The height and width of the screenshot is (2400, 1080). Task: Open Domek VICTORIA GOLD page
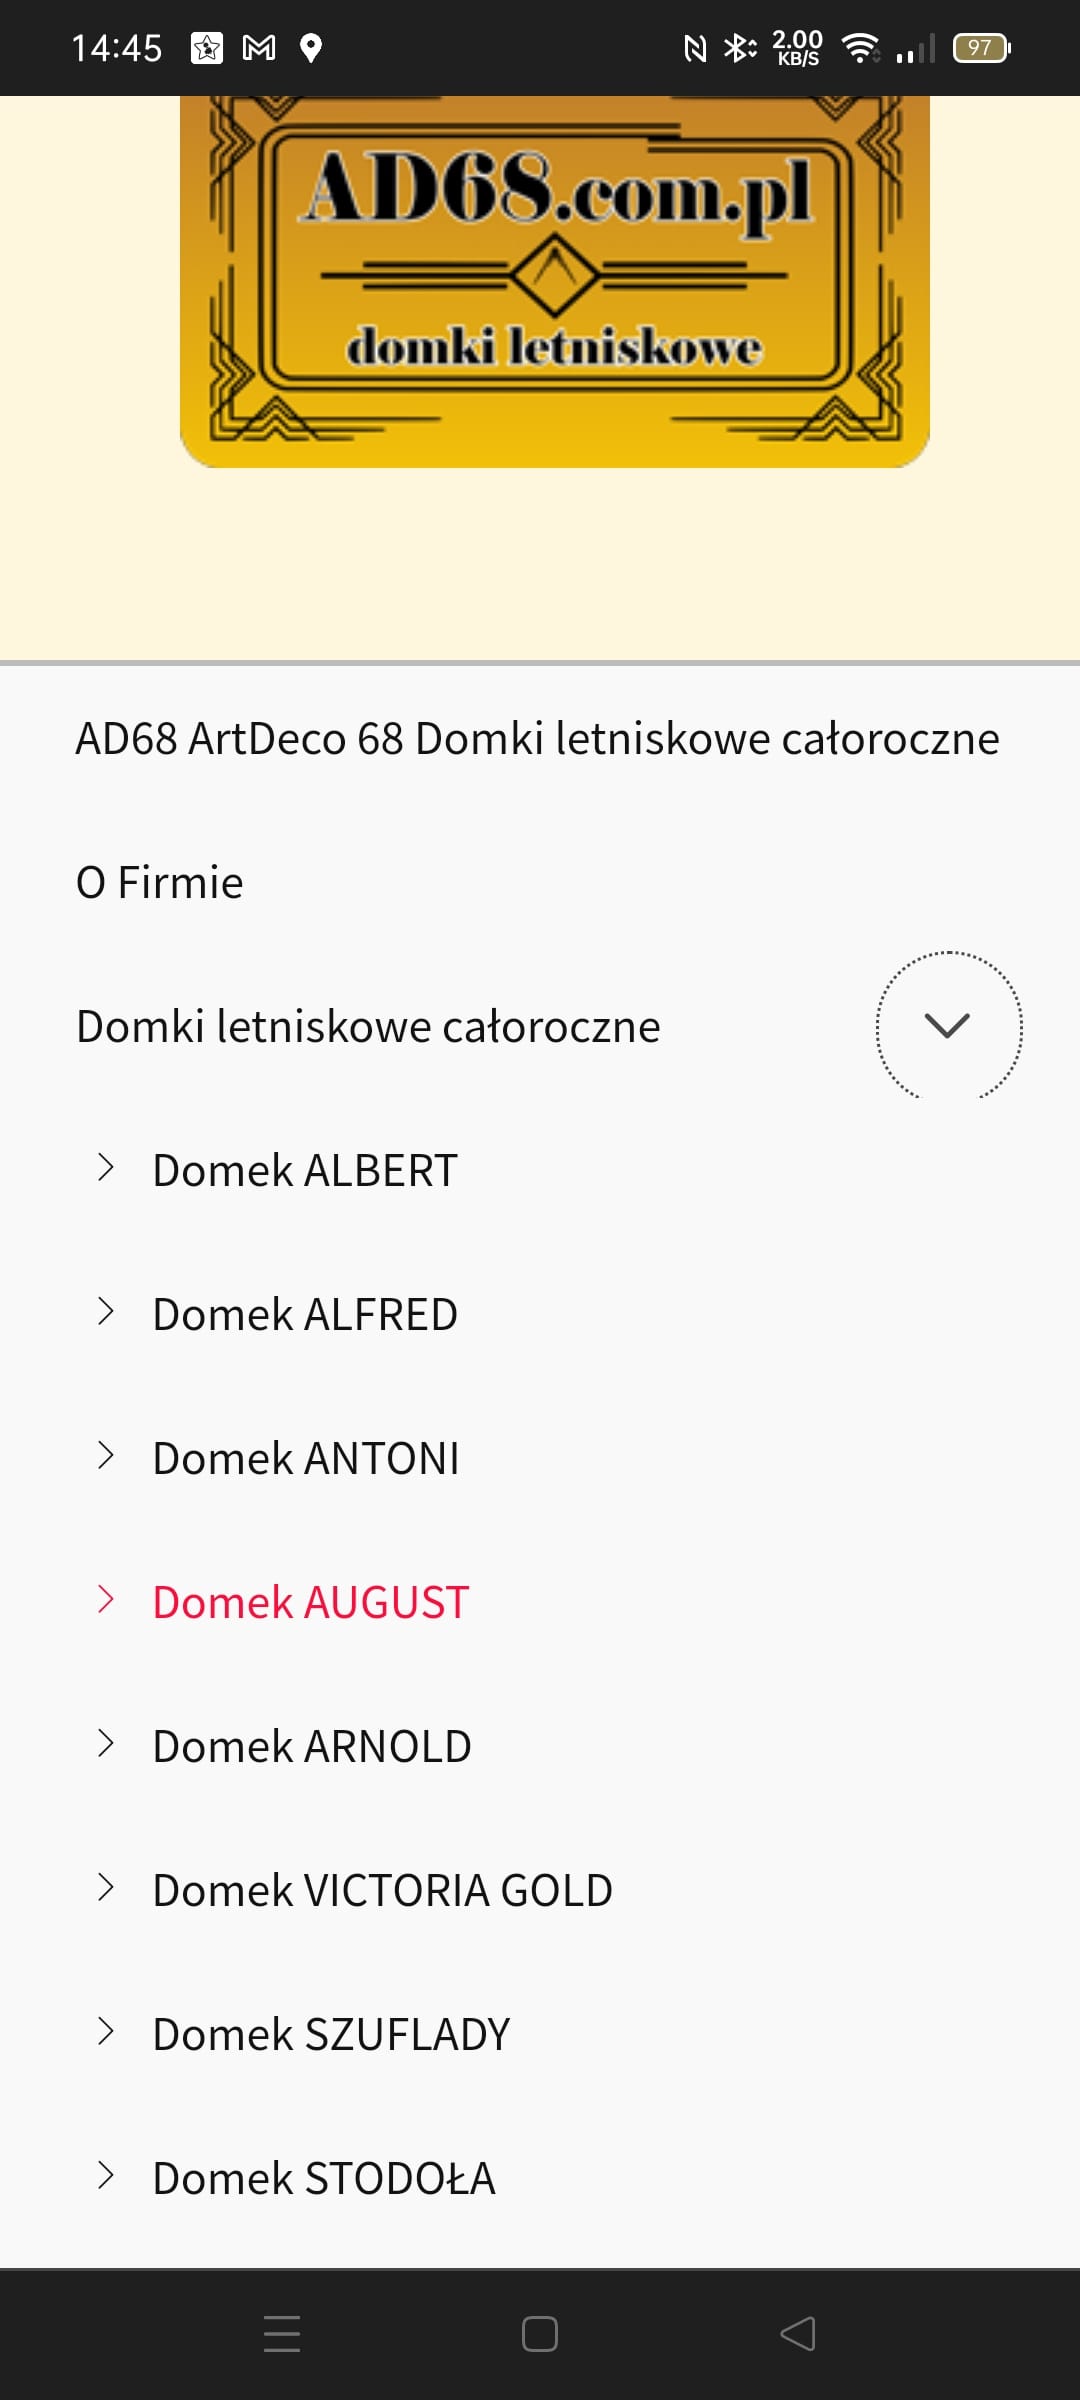point(382,1891)
